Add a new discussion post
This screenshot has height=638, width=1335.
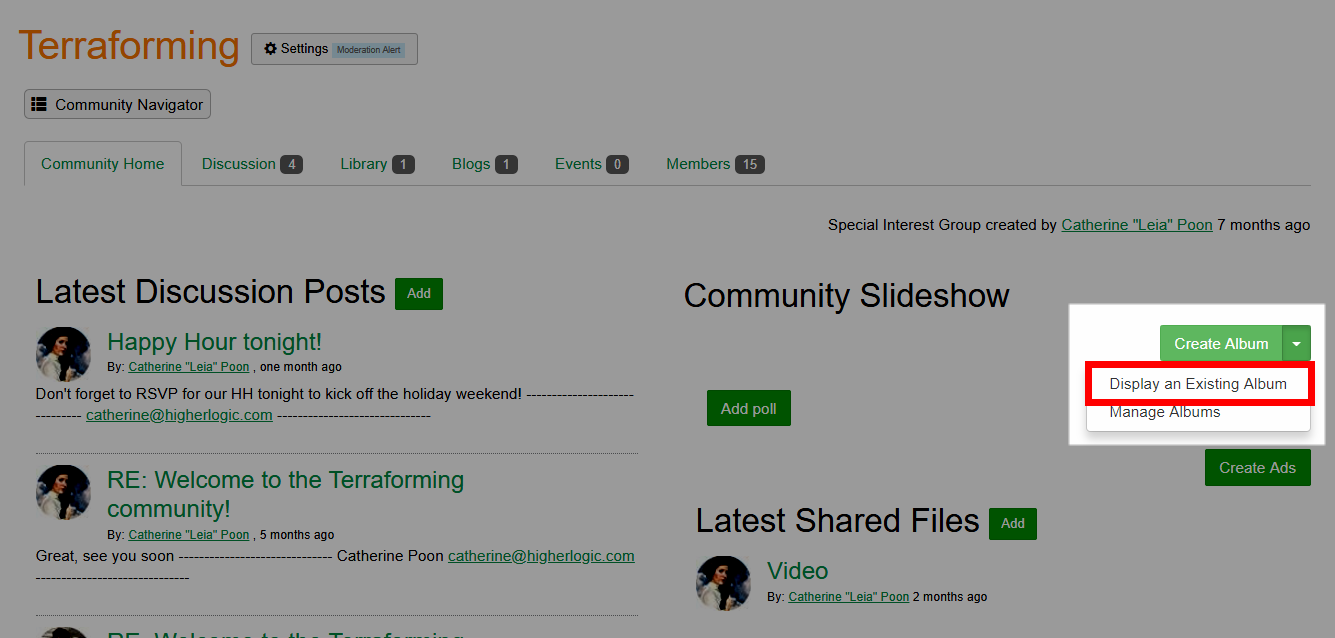point(419,294)
